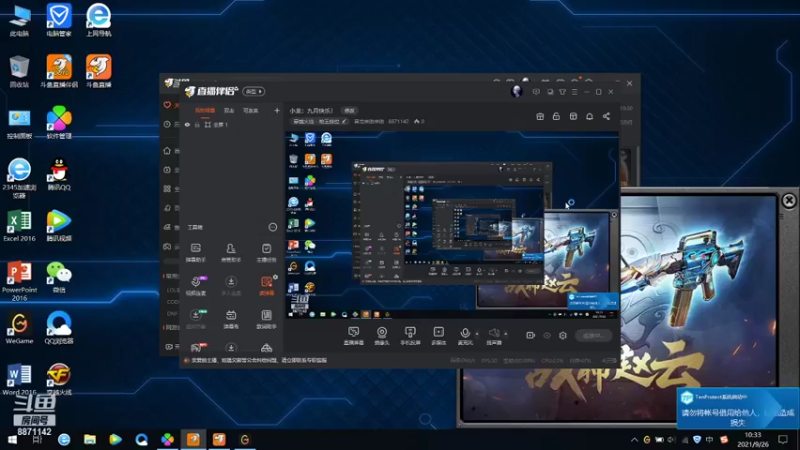Image resolution: width=800 pixels, height=450 pixels.
Task: Mute the 麦克风 microphone
Action: coord(465,336)
